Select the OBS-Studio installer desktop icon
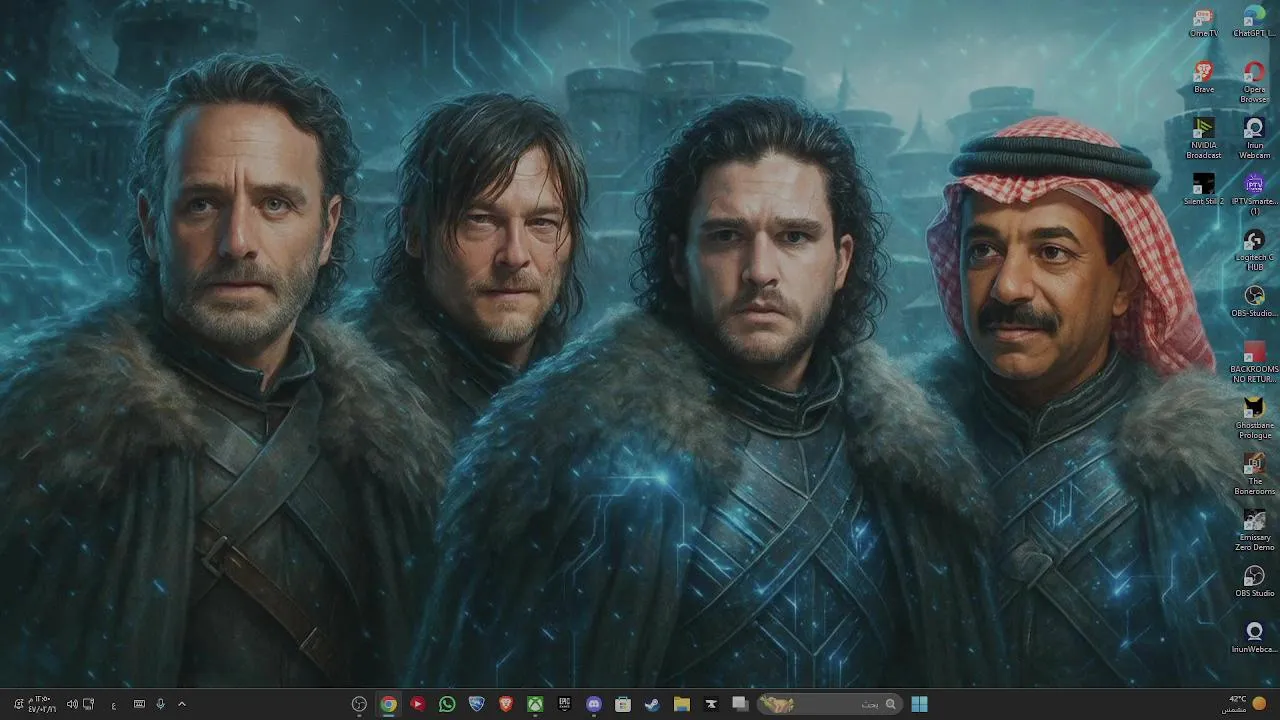 coord(1254,302)
